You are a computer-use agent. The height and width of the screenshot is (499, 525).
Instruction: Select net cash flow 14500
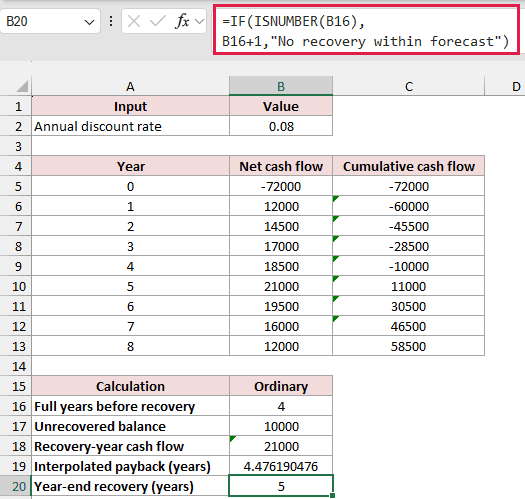tap(281, 226)
